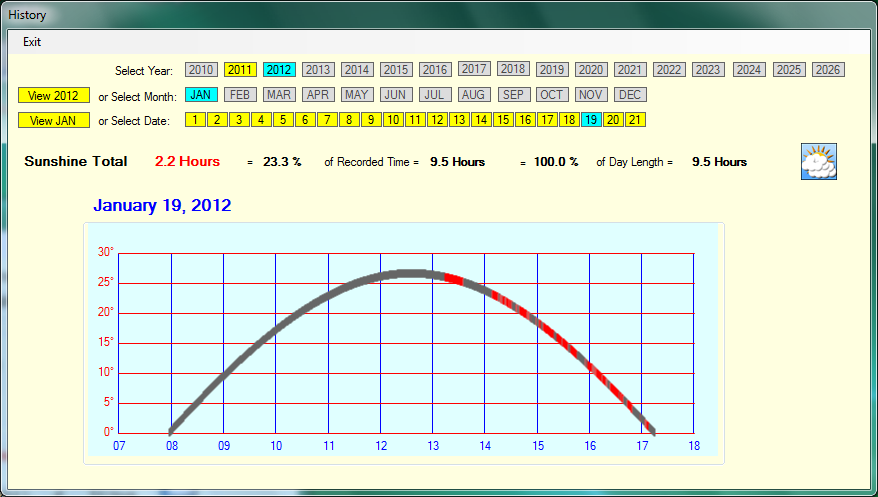Viewport: 878px width, 497px height.
Task: Select date 10
Action: coord(394,120)
